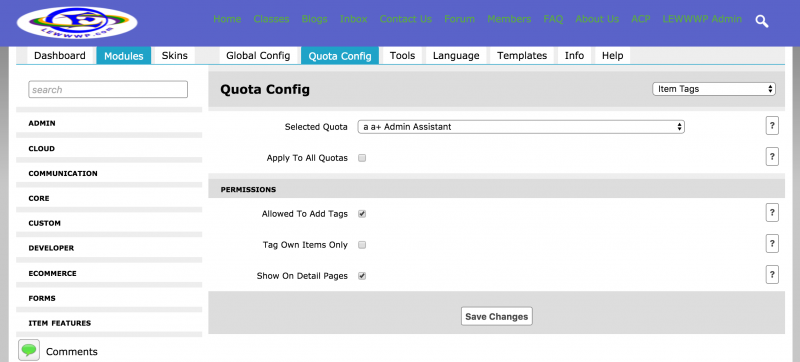The height and width of the screenshot is (362, 800).
Task: Expand the COMMUNICATION module category
Action: (x=109, y=173)
